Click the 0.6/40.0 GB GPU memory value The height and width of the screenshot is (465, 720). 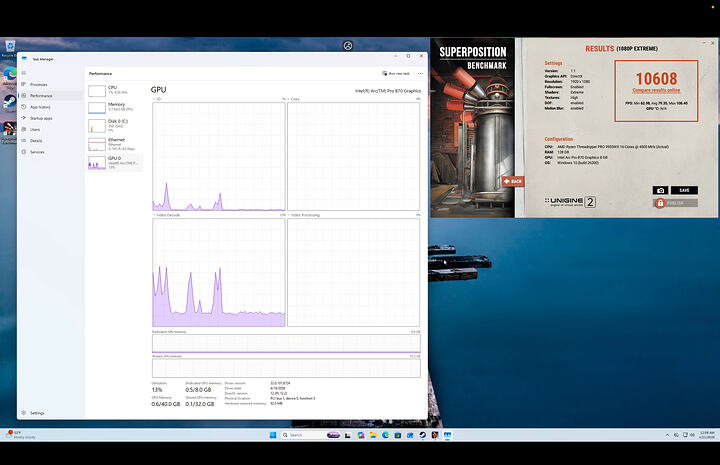166,404
